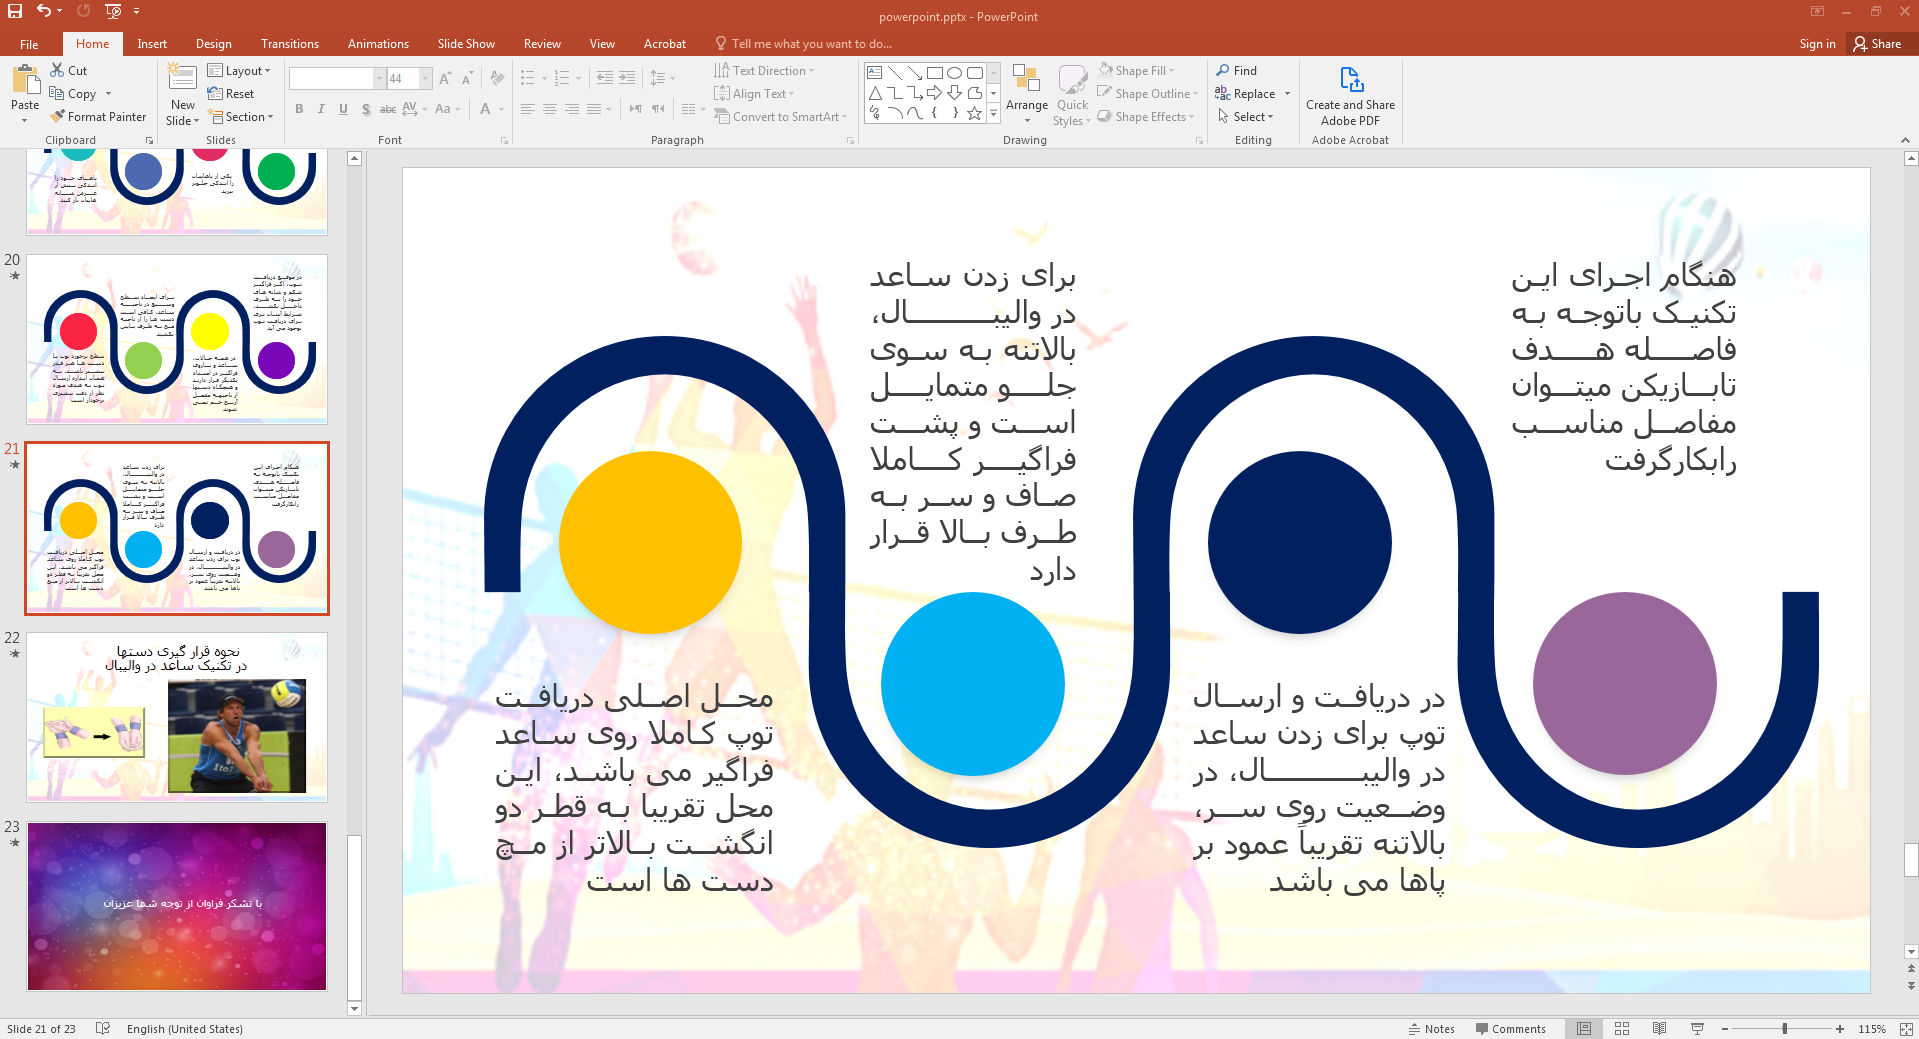Viewport: 1919px width, 1039px height.
Task: Switch to the Animations tab
Action: 378,44
